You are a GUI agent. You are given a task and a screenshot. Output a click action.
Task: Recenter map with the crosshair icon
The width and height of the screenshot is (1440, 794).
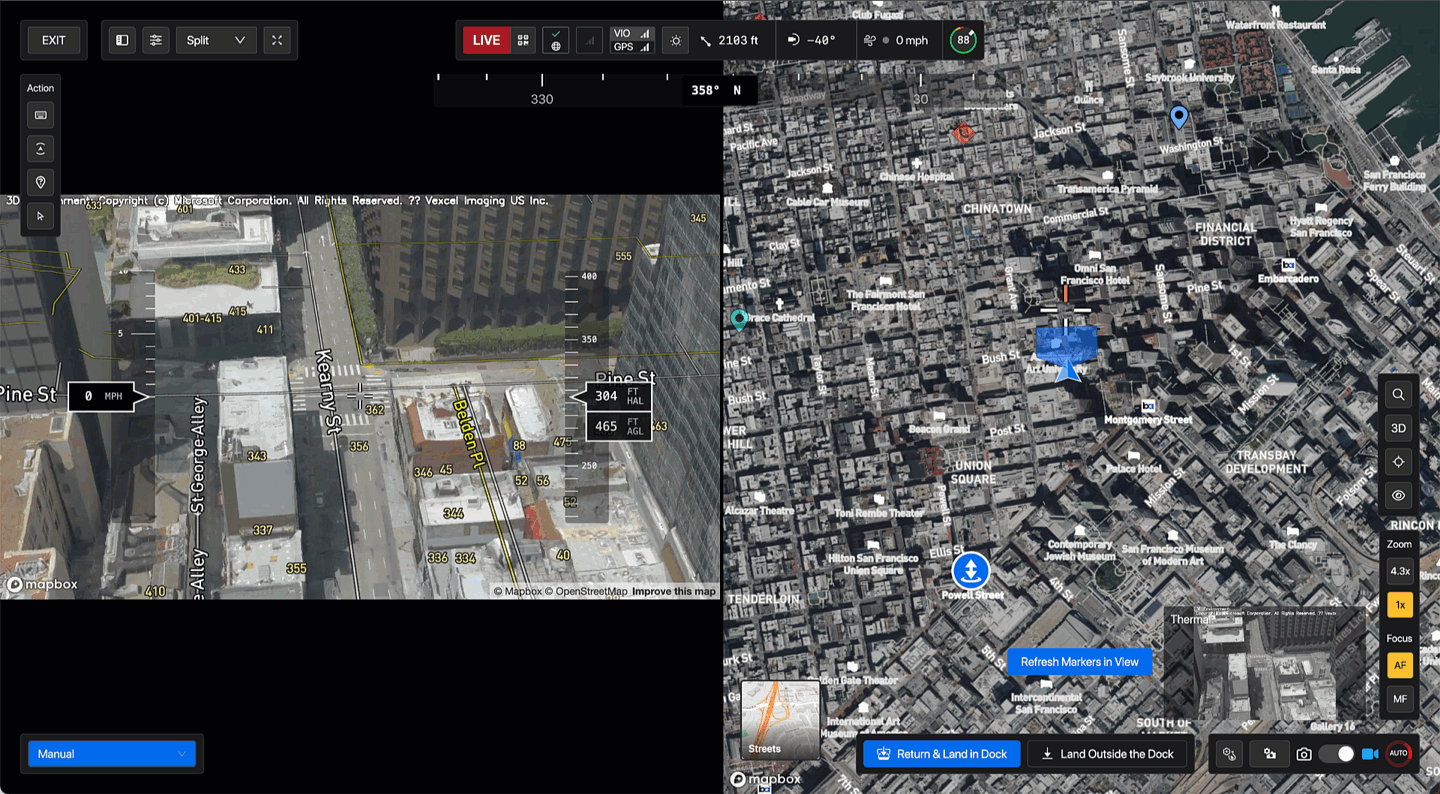(1398, 462)
